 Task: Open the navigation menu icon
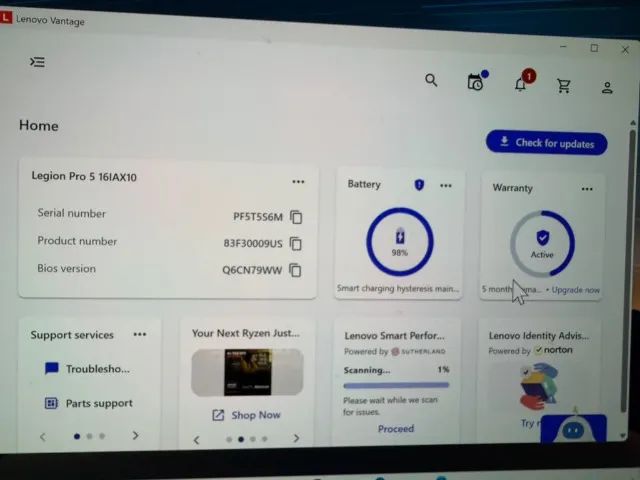click(x=38, y=62)
